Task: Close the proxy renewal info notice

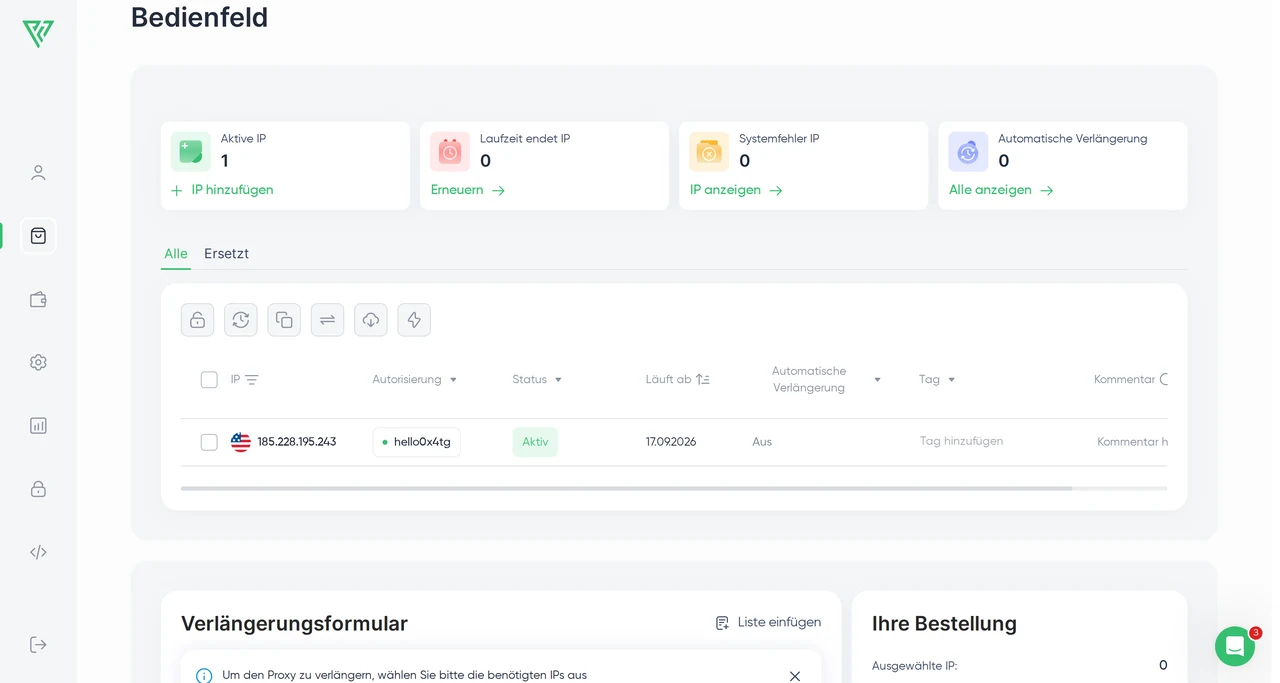Action: coord(795,676)
